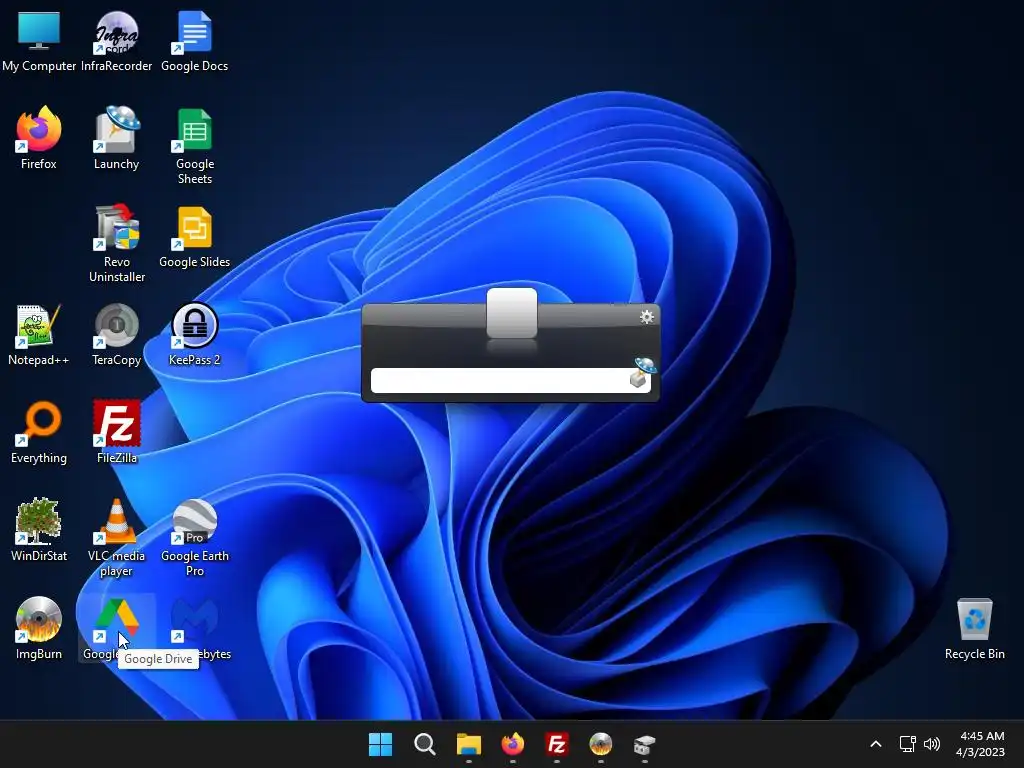The width and height of the screenshot is (1024, 768).
Task: Select the VLC media player shortcut
Action: (116, 537)
